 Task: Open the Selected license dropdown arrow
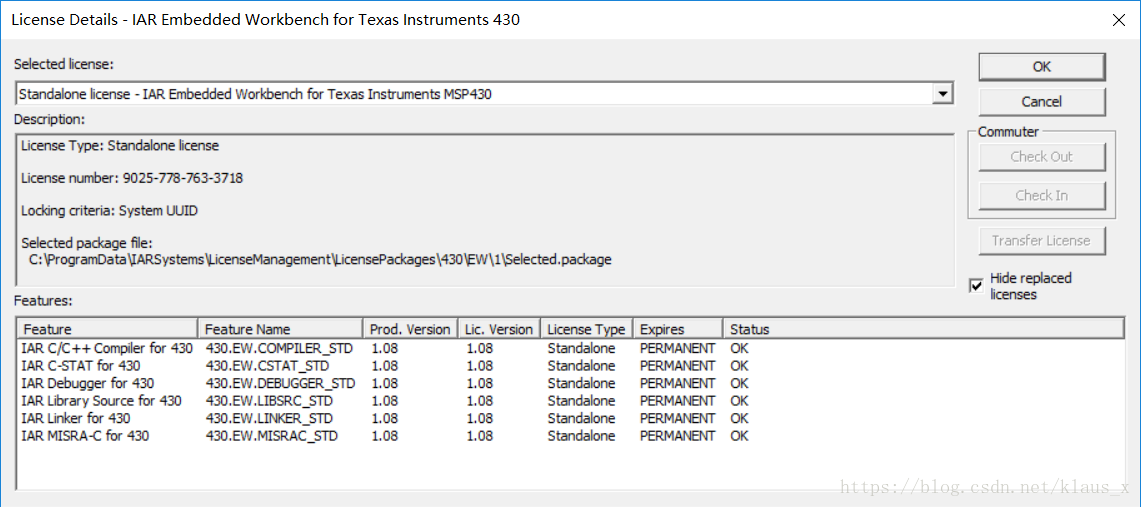coord(941,94)
